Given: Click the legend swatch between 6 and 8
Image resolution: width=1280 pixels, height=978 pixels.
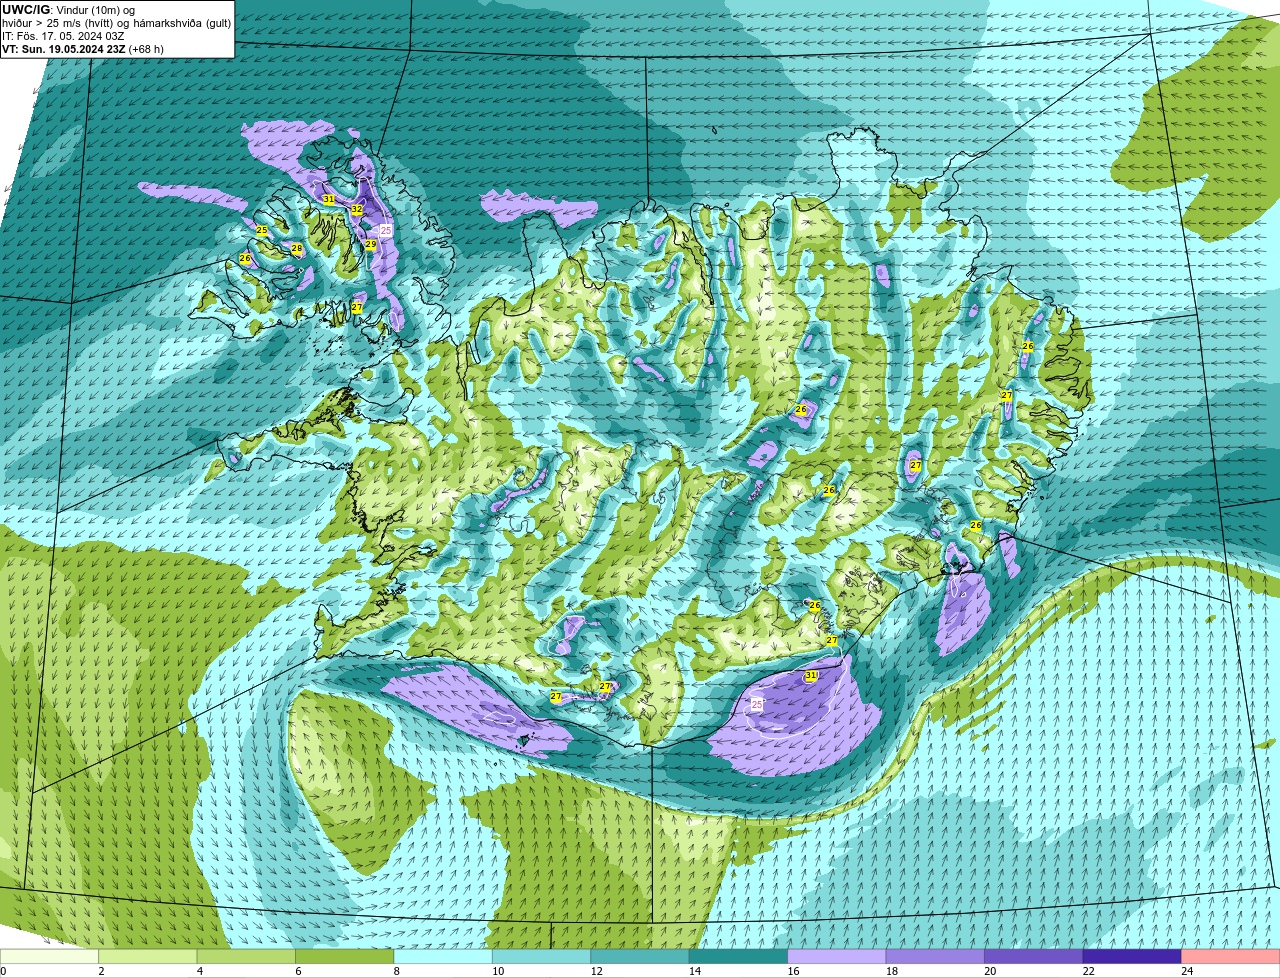Looking at the screenshot, I should (x=345, y=957).
